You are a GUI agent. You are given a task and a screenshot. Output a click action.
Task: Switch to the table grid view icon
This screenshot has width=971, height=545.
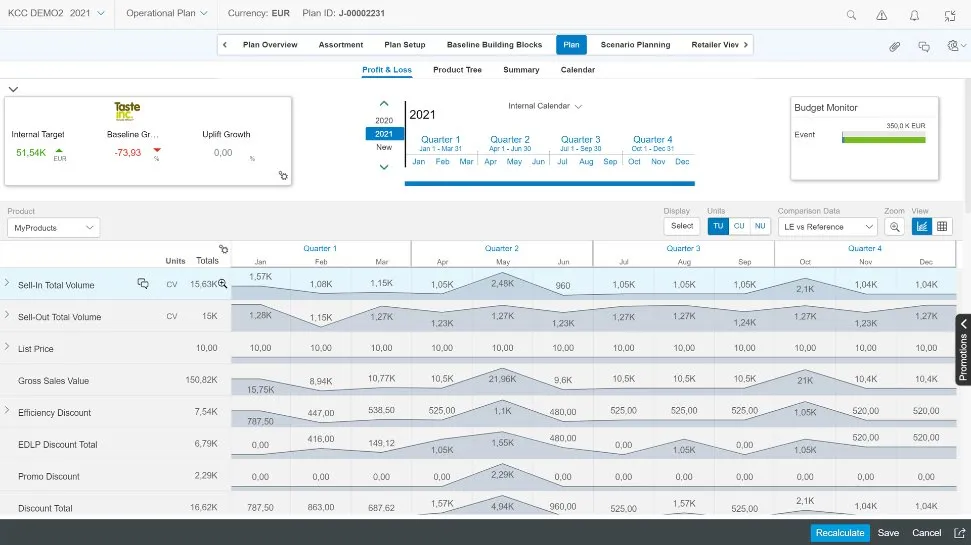pos(942,226)
